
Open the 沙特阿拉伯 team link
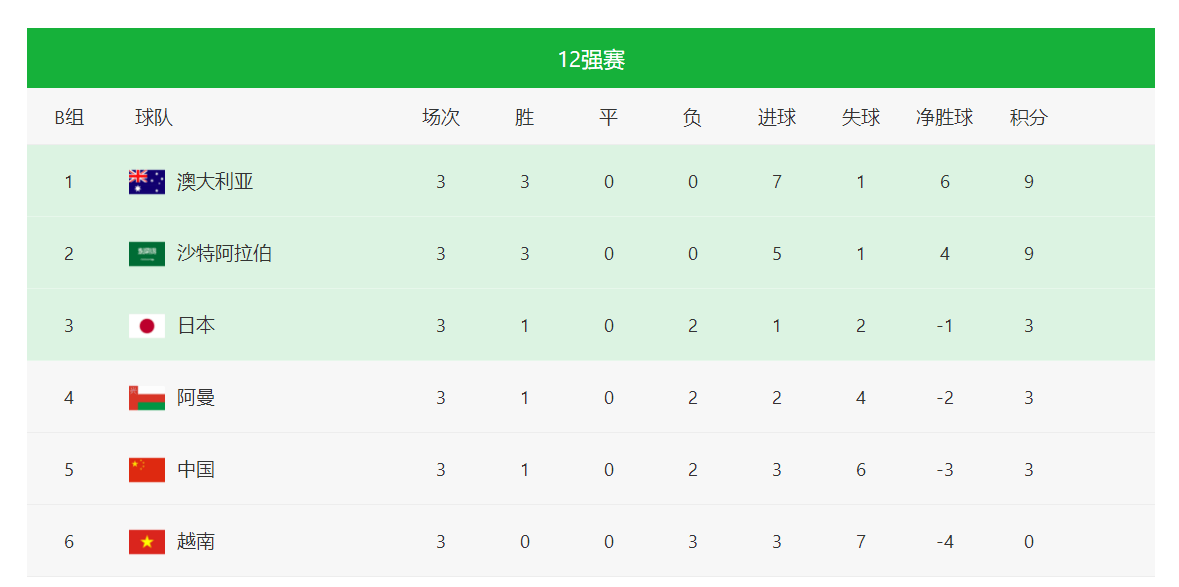(x=224, y=254)
